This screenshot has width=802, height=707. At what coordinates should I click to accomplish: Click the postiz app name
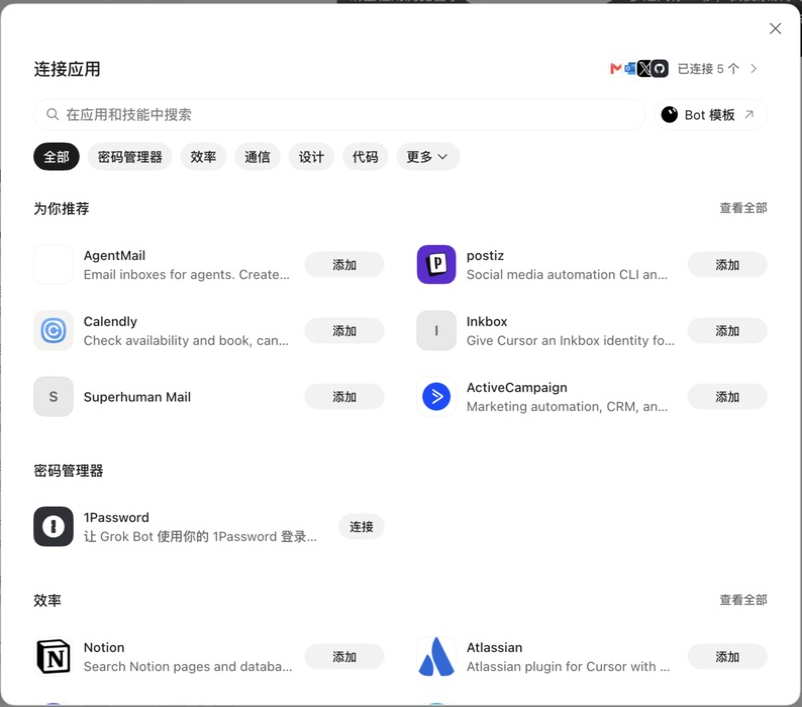pyautogui.click(x=485, y=255)
